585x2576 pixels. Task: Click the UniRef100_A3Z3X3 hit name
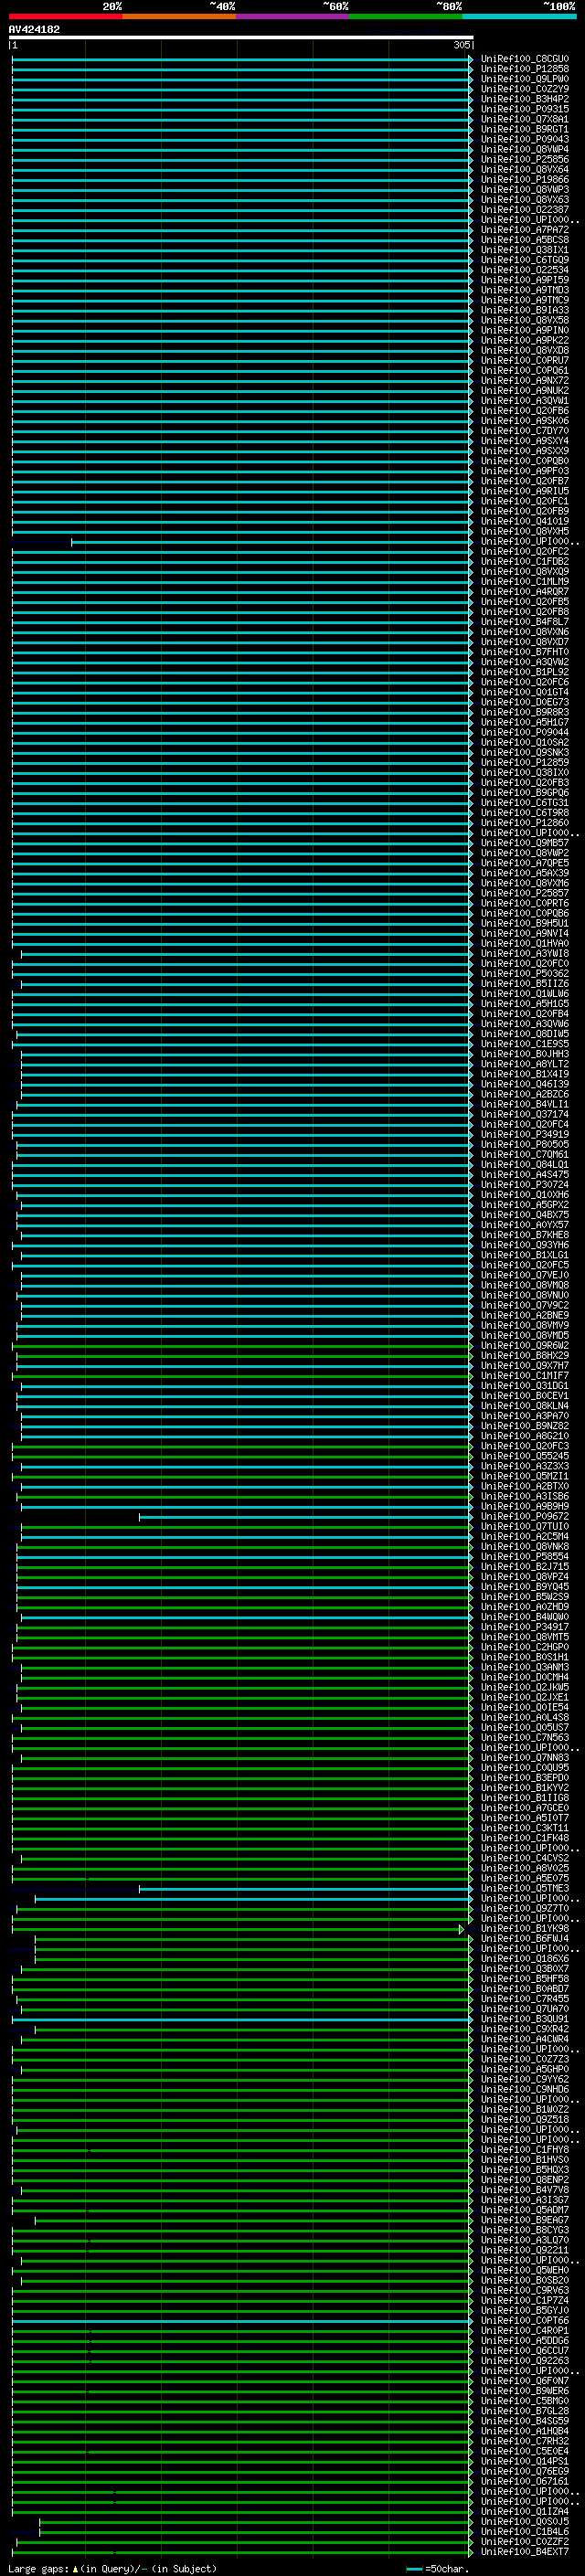click(x=525, y=1466)
